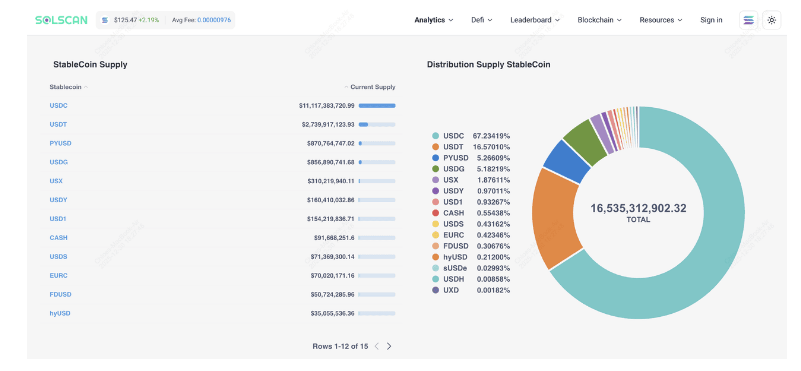Open the Blockchain menu
Screen dimensions: 801x371
pos(599,20)
